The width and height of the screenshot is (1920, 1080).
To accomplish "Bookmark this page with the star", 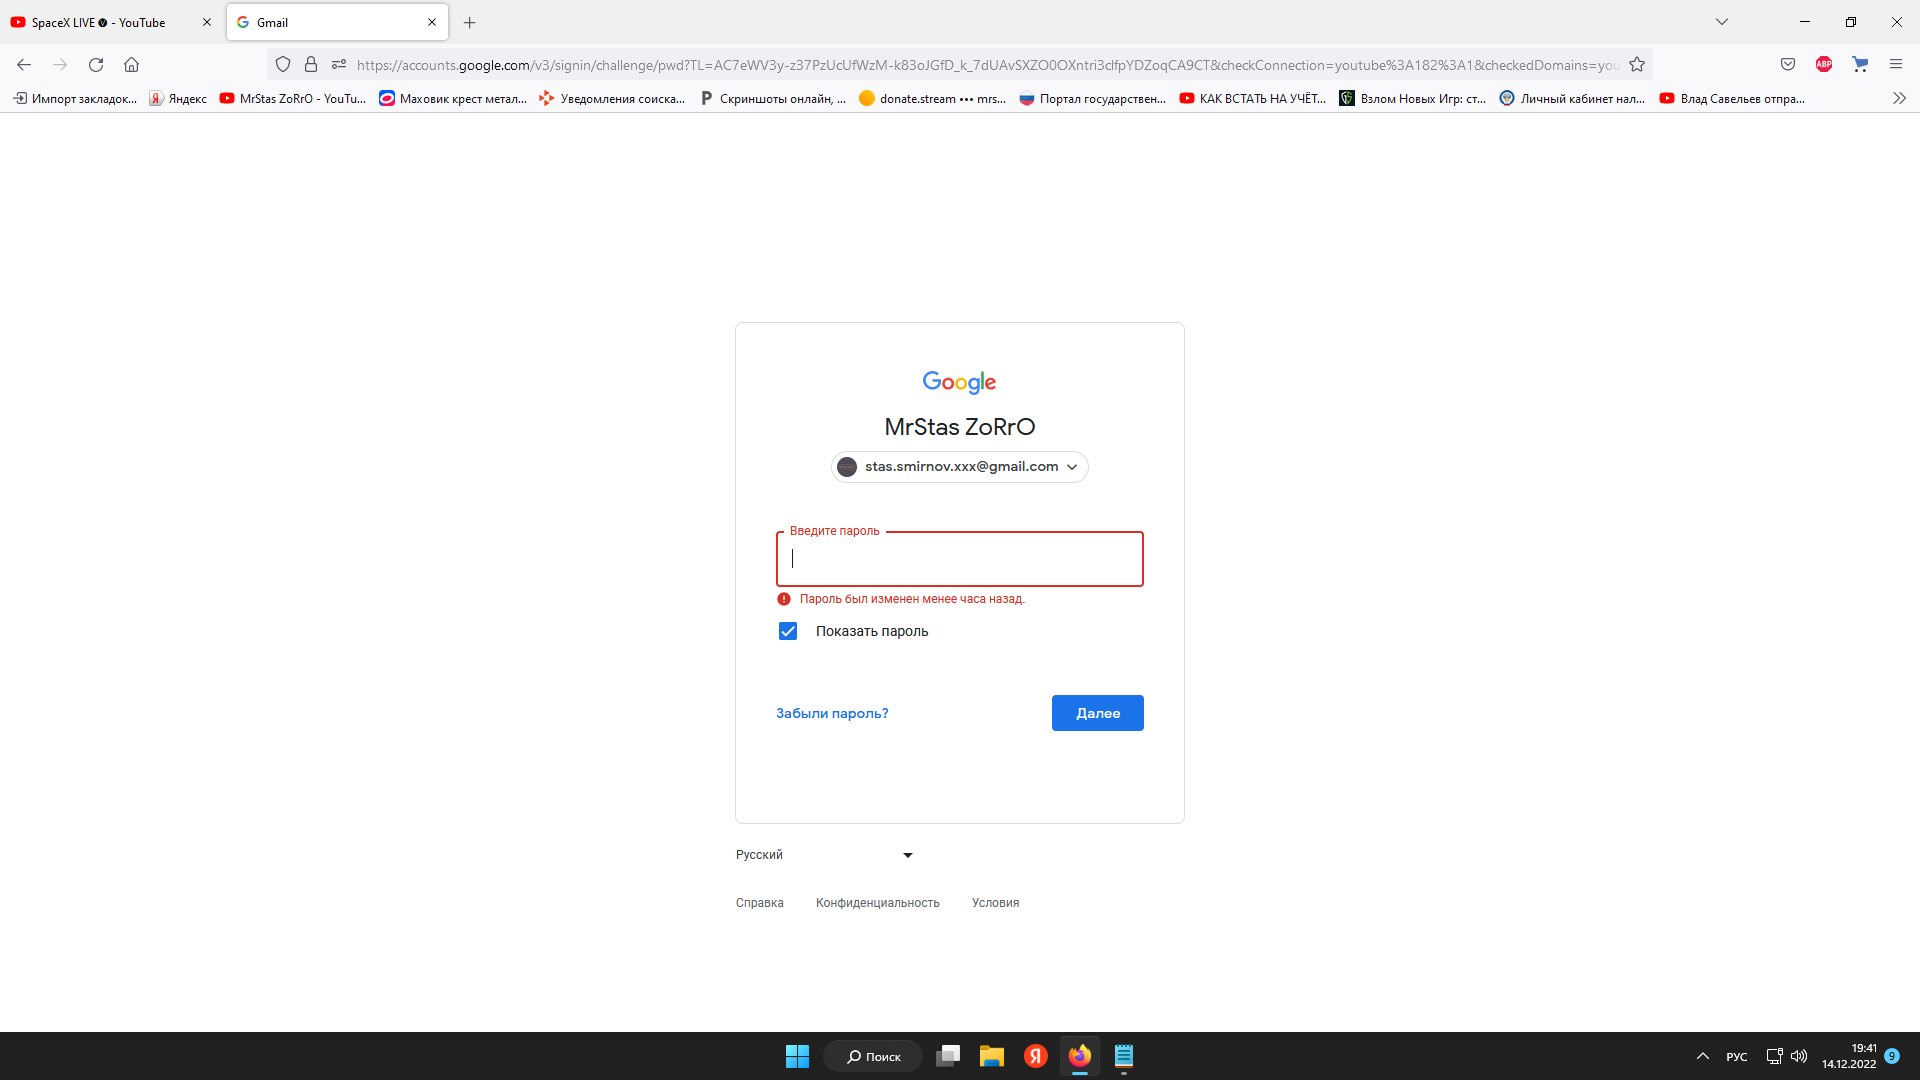I will tap(1637, 65).
